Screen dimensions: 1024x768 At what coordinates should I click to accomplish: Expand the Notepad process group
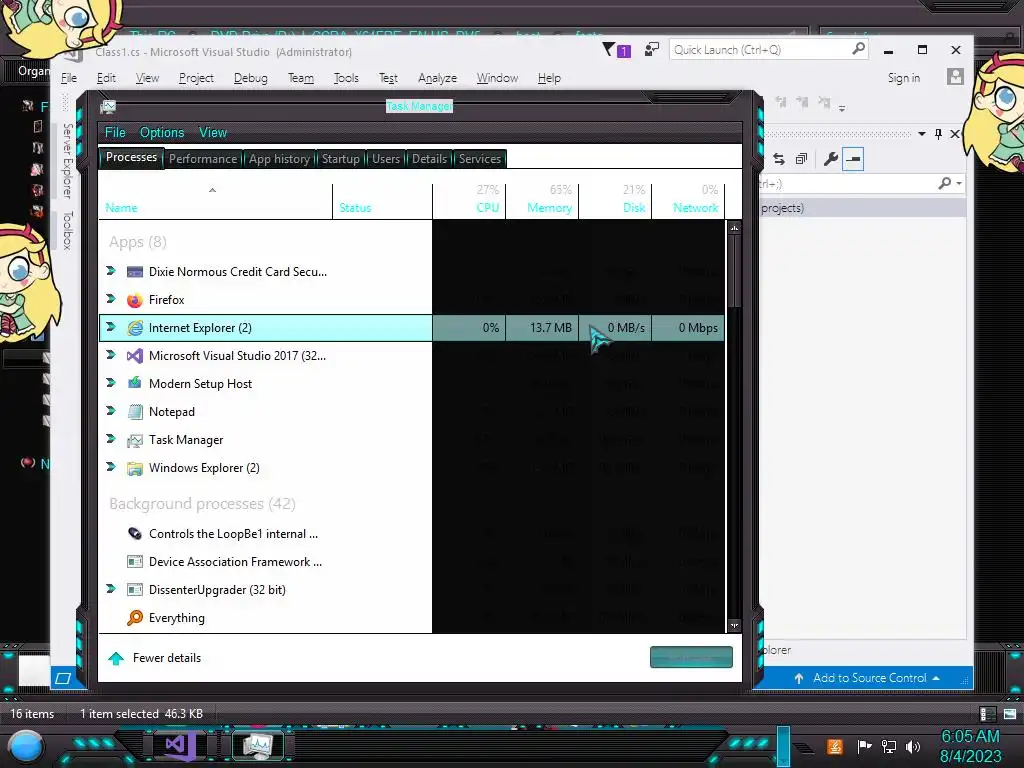pos(111,411)
